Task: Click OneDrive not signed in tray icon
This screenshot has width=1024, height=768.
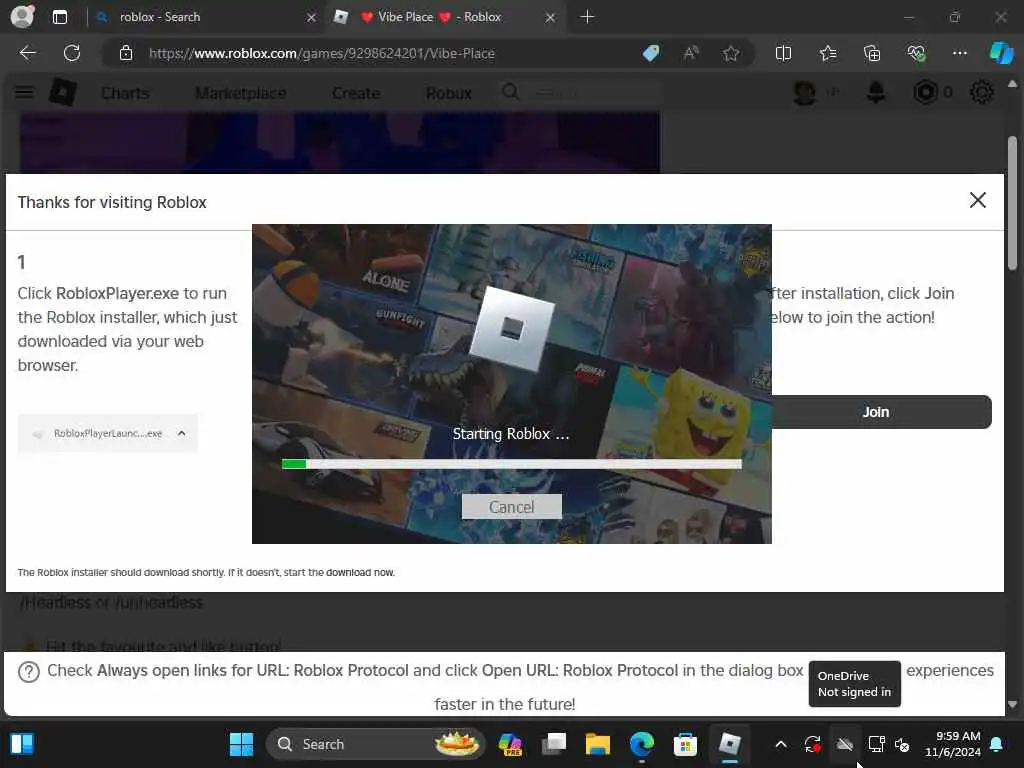Action: (x=845, y=744)
